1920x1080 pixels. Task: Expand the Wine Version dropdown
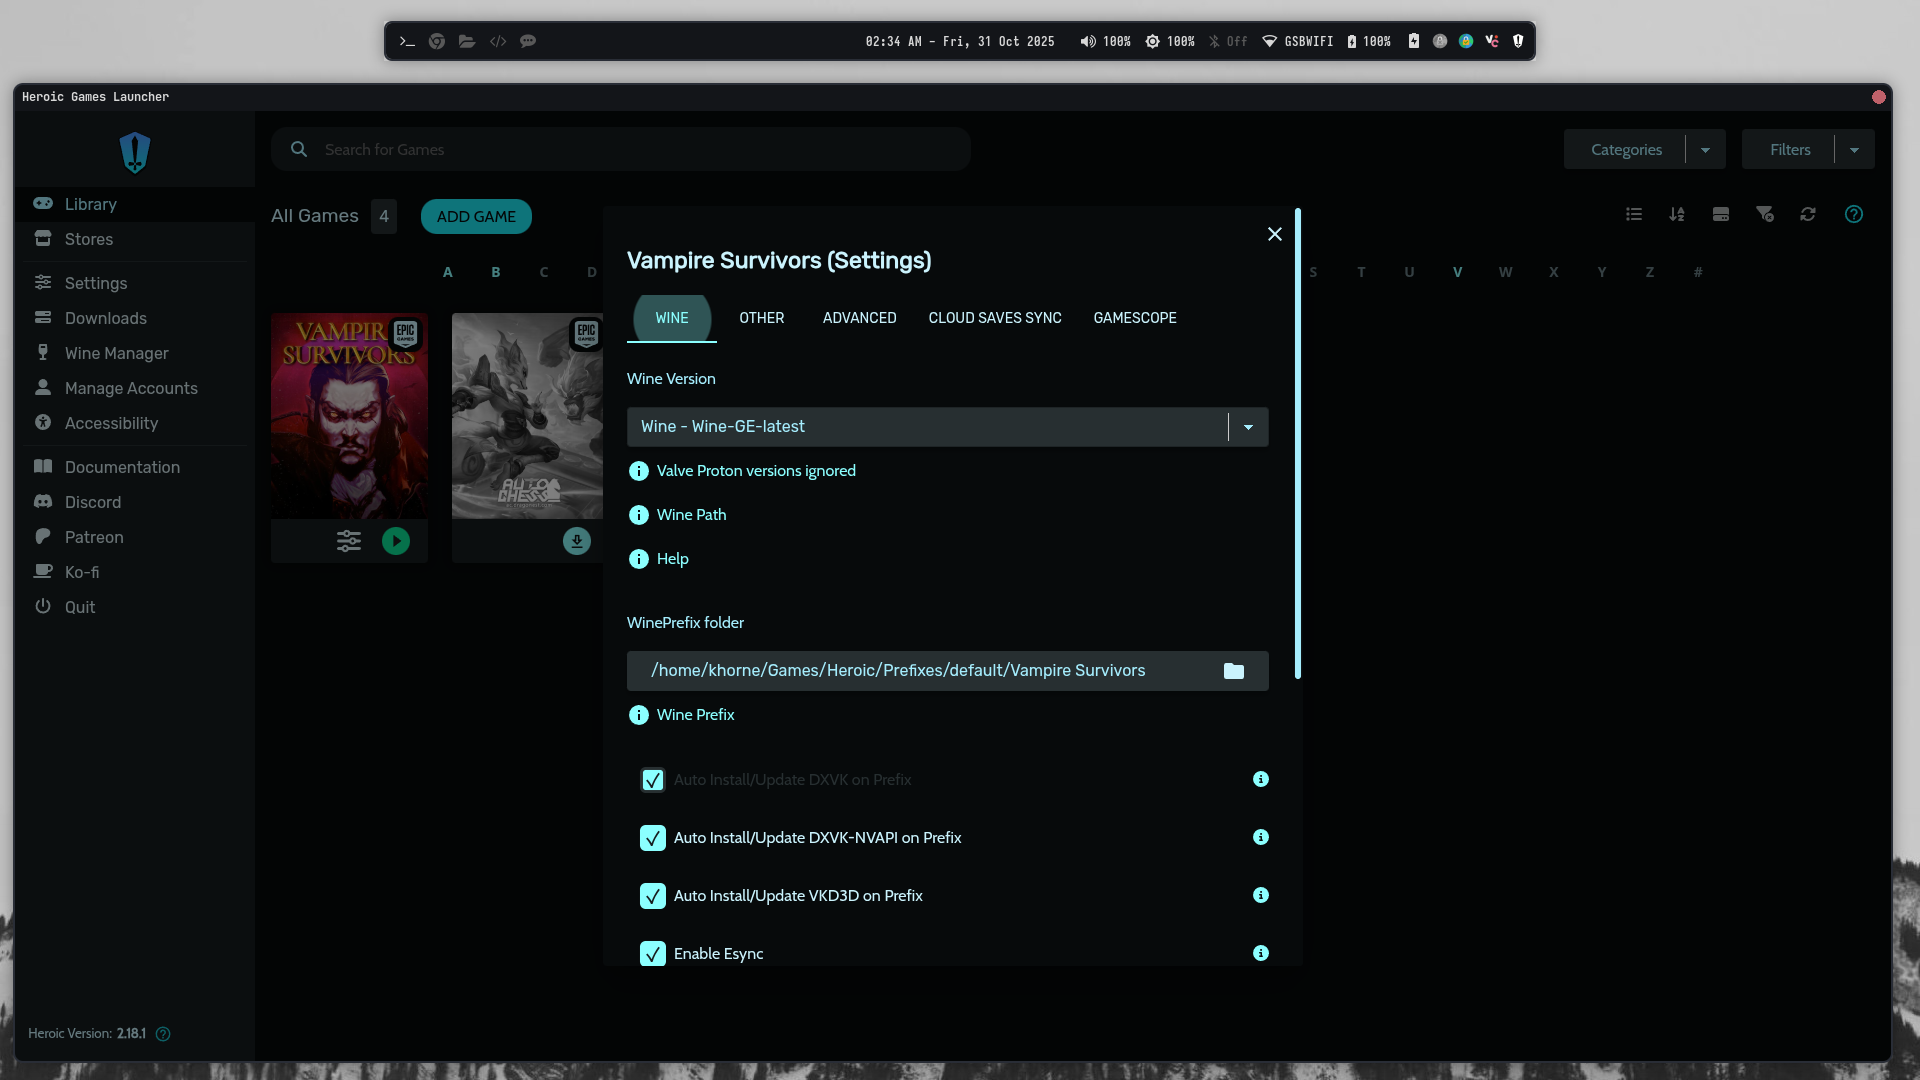[1248, 427]
